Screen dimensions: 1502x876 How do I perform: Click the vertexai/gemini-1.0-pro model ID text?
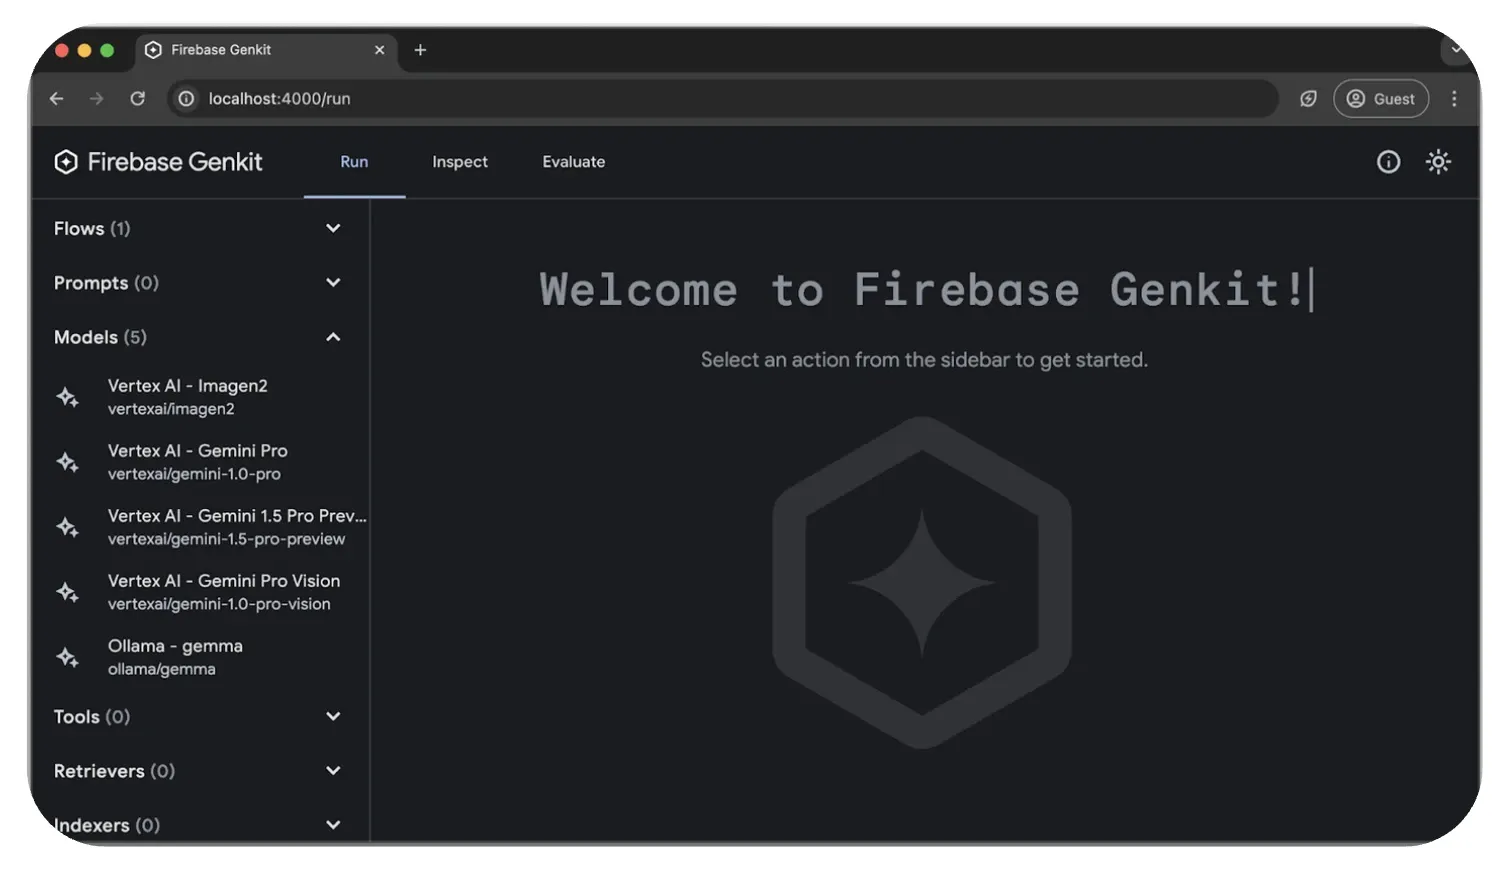pyautogui.click(x=194, y=474)
